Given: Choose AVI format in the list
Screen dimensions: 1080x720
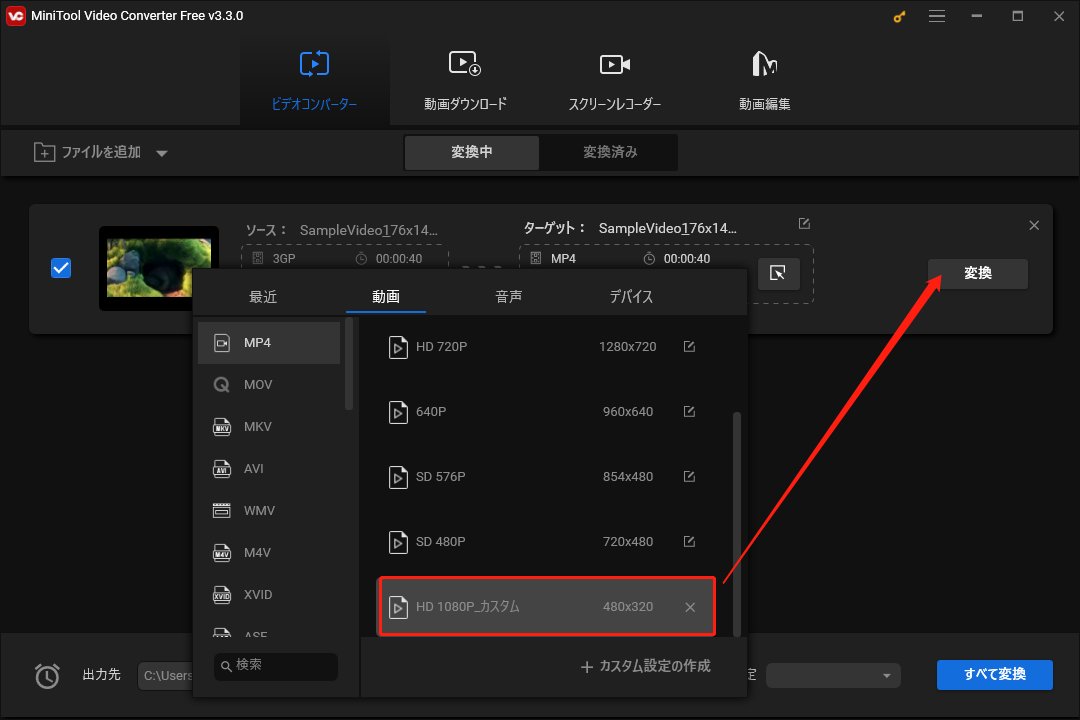Looking at the screenshot, I should click(269, 469).
